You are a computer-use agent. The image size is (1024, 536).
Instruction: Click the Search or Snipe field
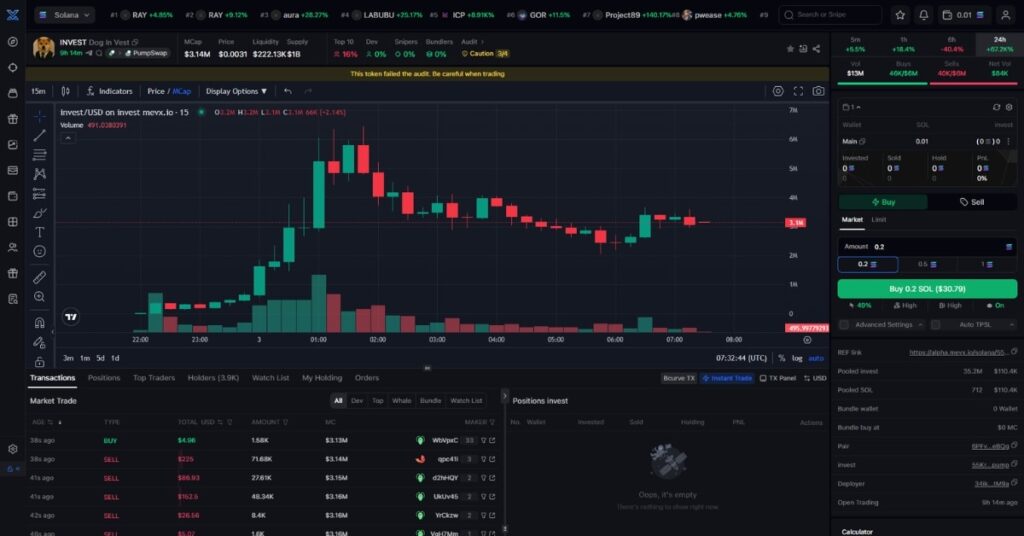[x=830, y=14]
